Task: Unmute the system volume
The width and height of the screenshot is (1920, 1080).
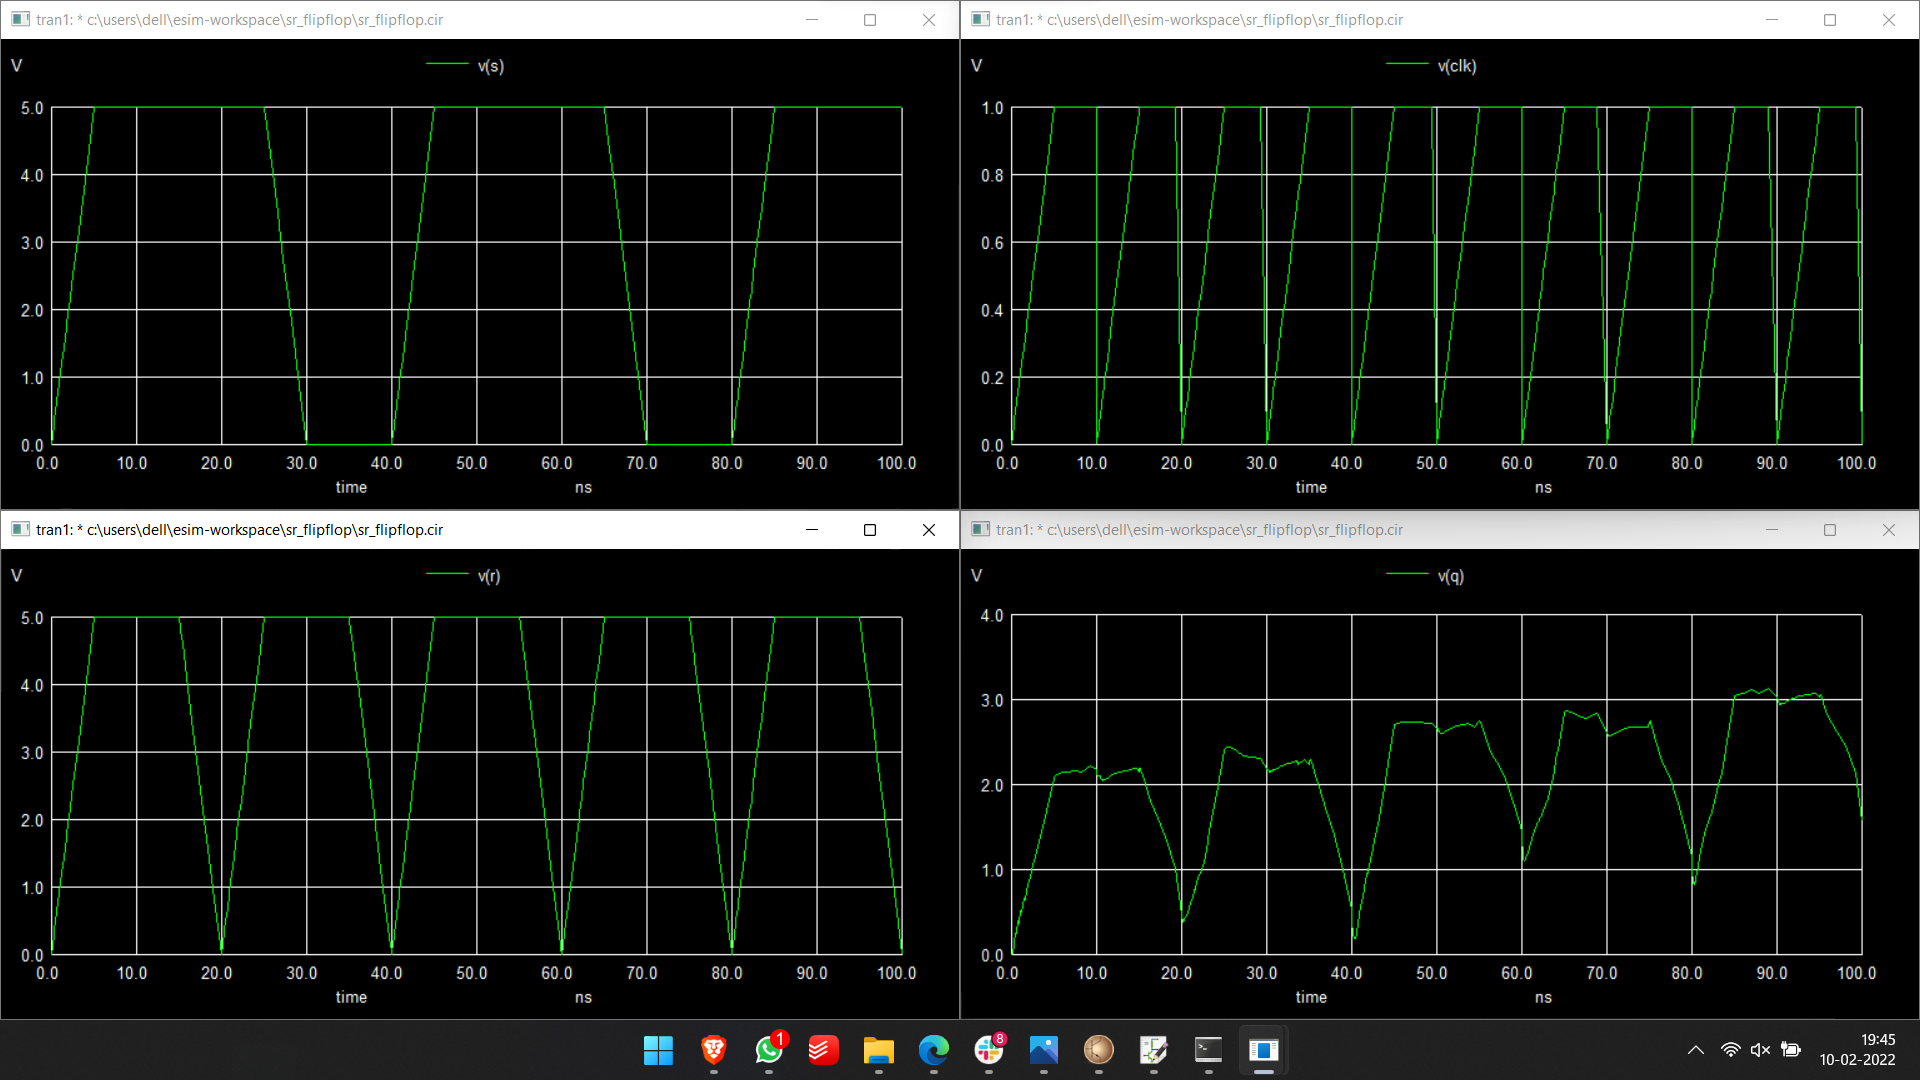Action: [1761, 1049]
